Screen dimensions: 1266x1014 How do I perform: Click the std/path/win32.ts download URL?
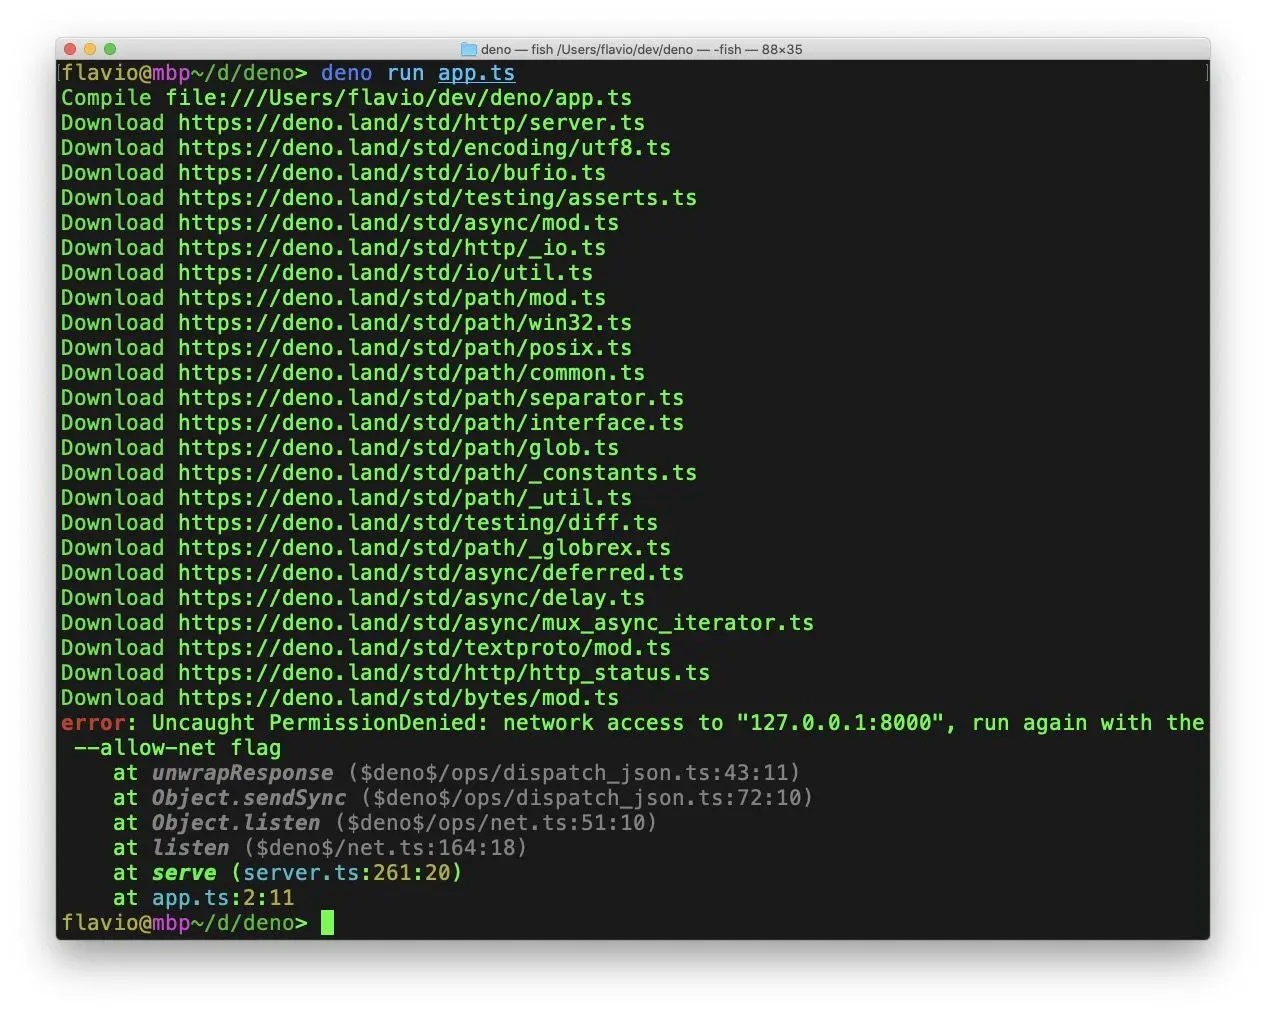(x=405, y=323)
